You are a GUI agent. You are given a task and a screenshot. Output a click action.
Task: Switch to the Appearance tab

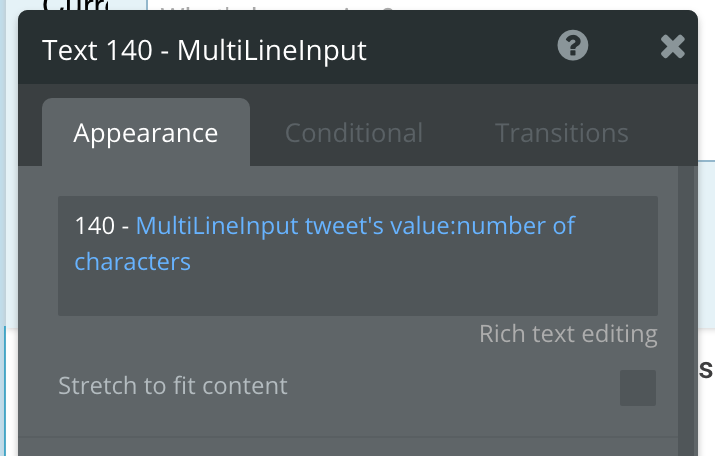tap(146, 133)
